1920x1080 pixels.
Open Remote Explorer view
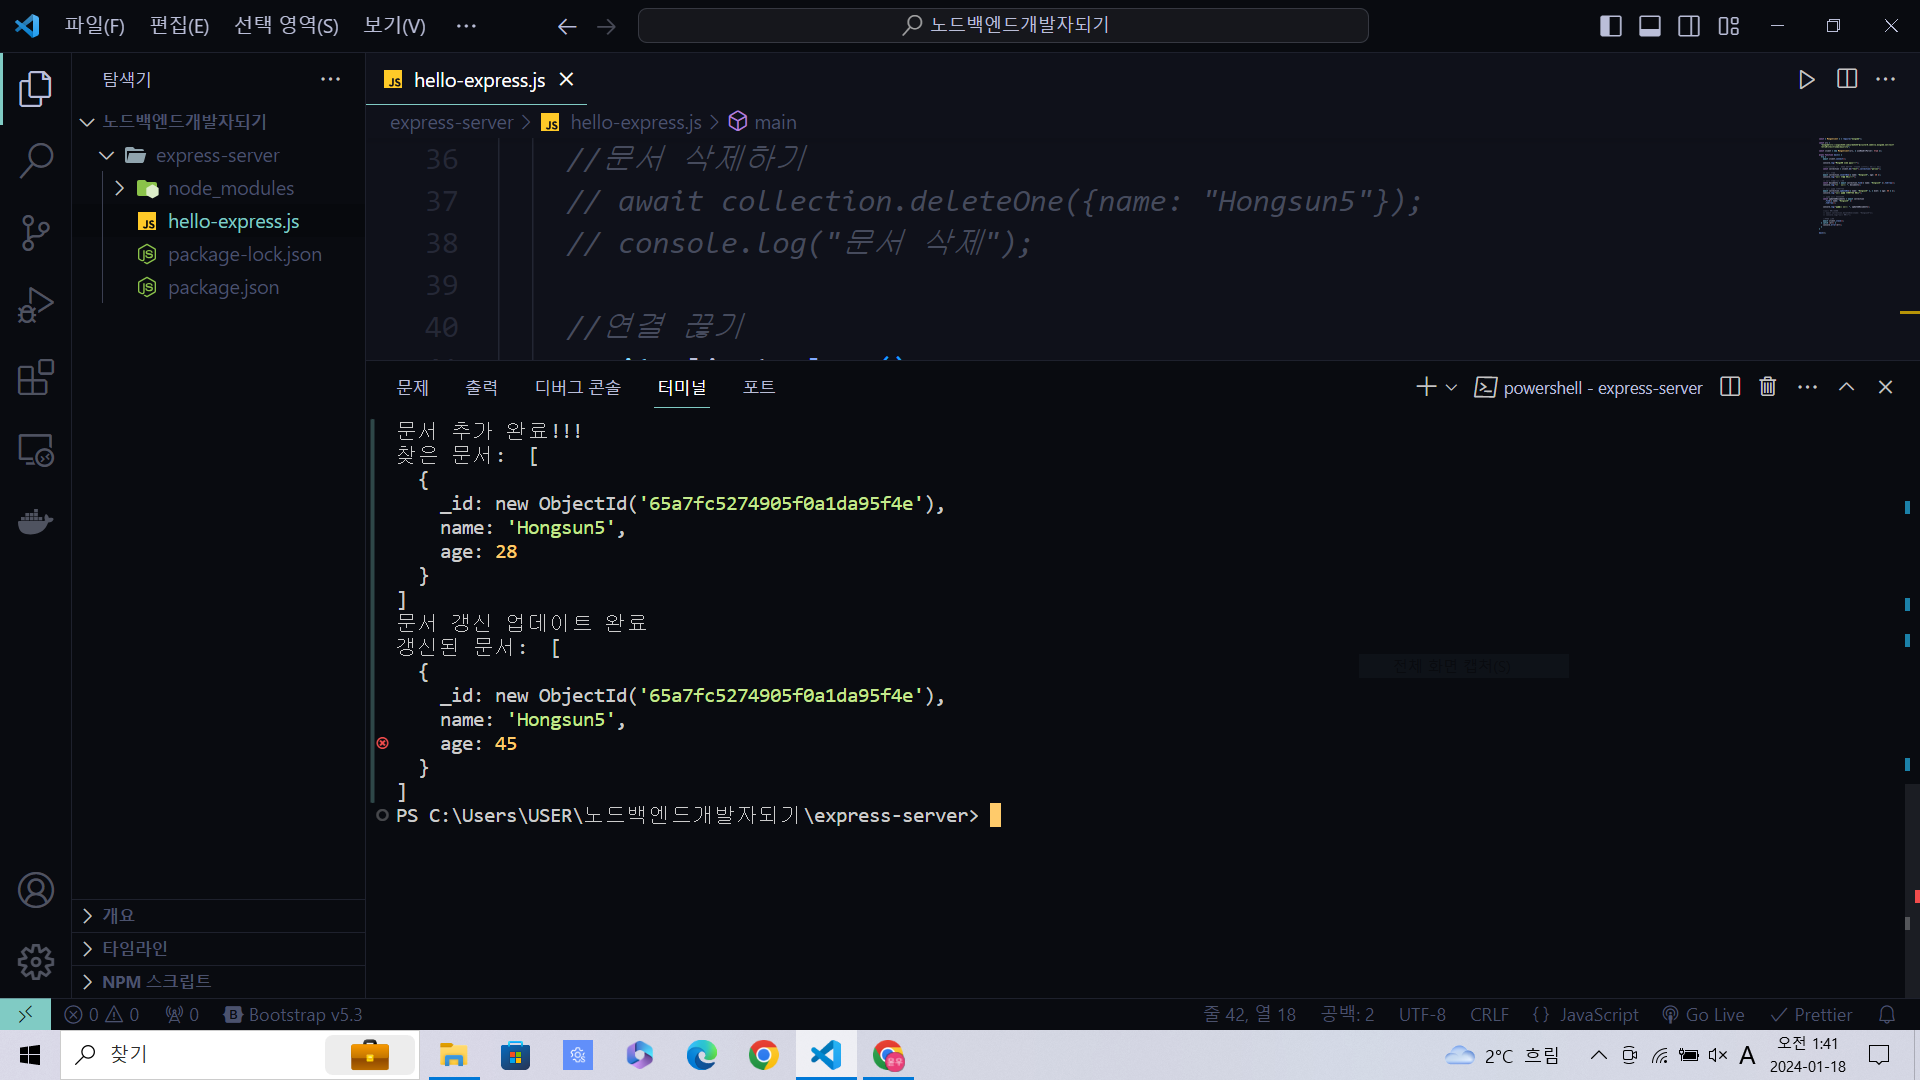35,450
